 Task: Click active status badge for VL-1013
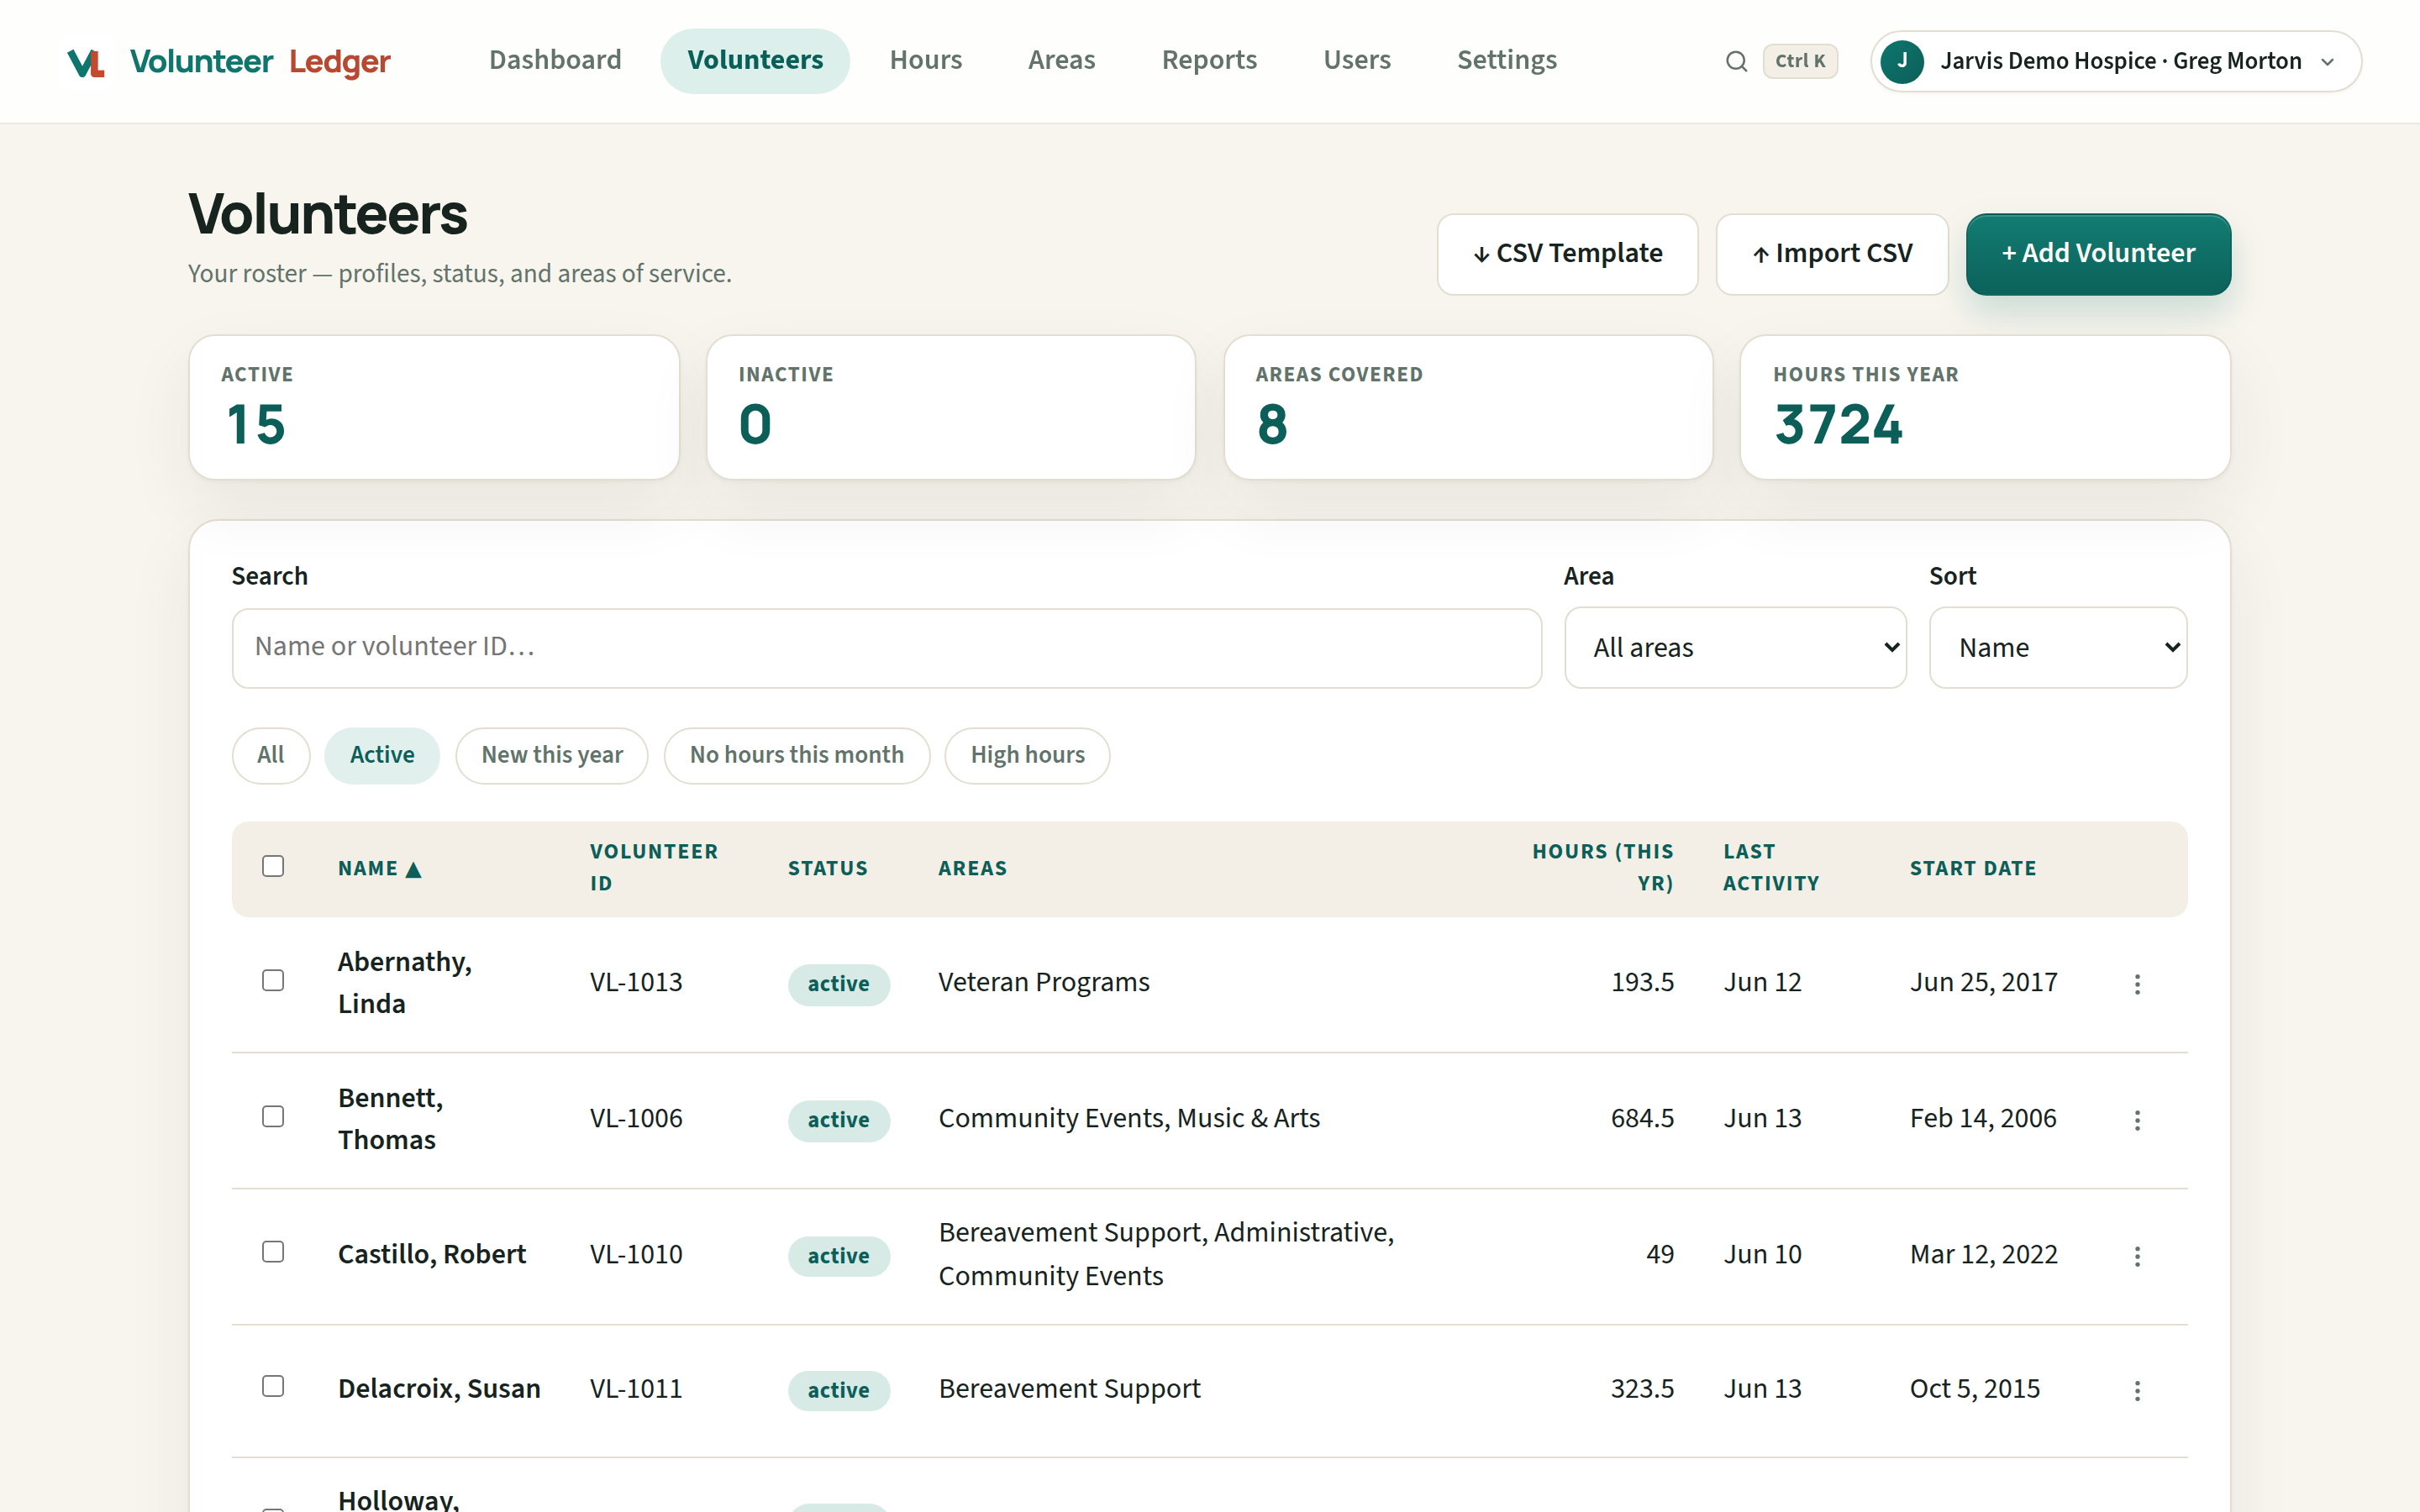point(839,984)
